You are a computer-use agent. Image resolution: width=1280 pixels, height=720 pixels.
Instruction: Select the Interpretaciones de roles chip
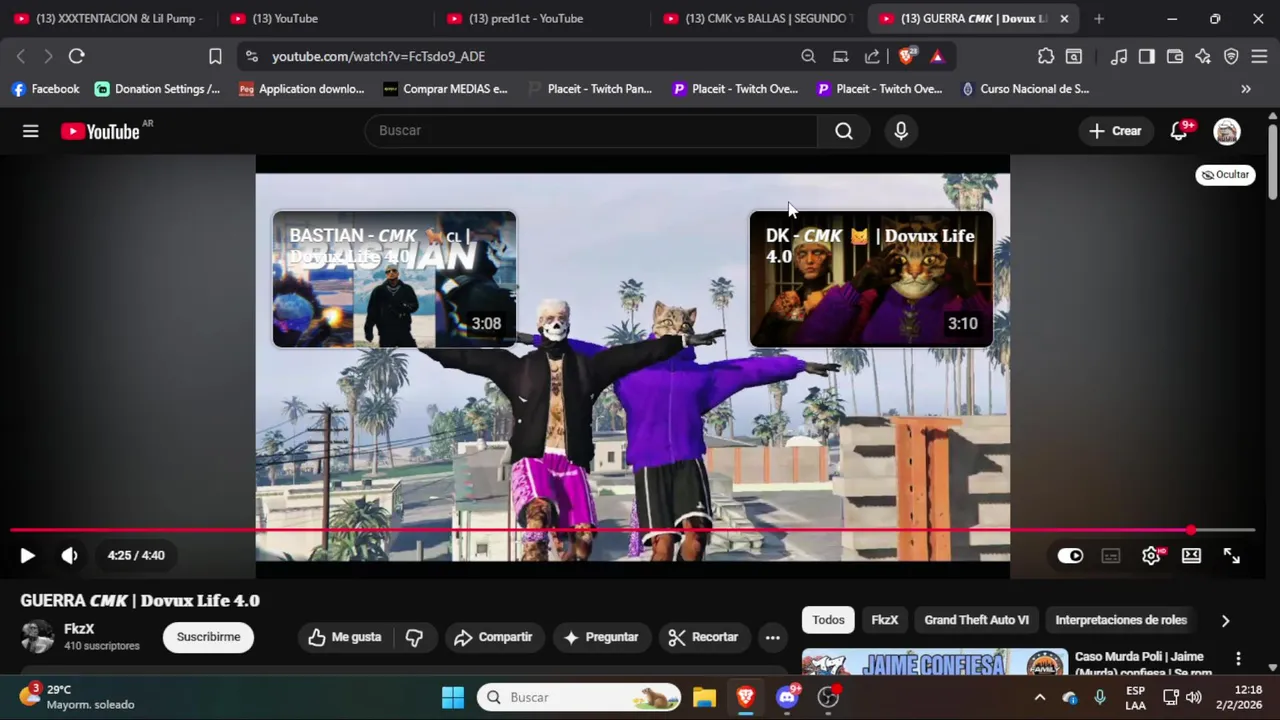tap(1121, 620)
